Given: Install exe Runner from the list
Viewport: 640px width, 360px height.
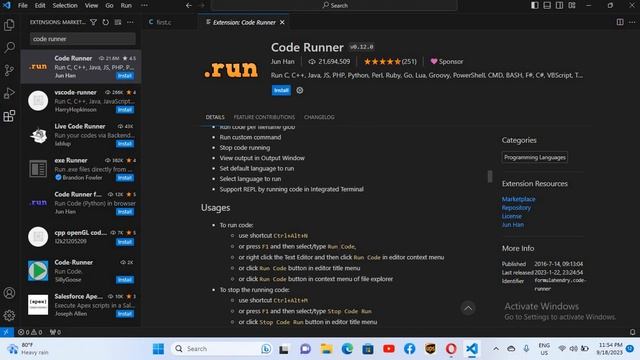Looking at the screenshot, I should tap(124, 178).
